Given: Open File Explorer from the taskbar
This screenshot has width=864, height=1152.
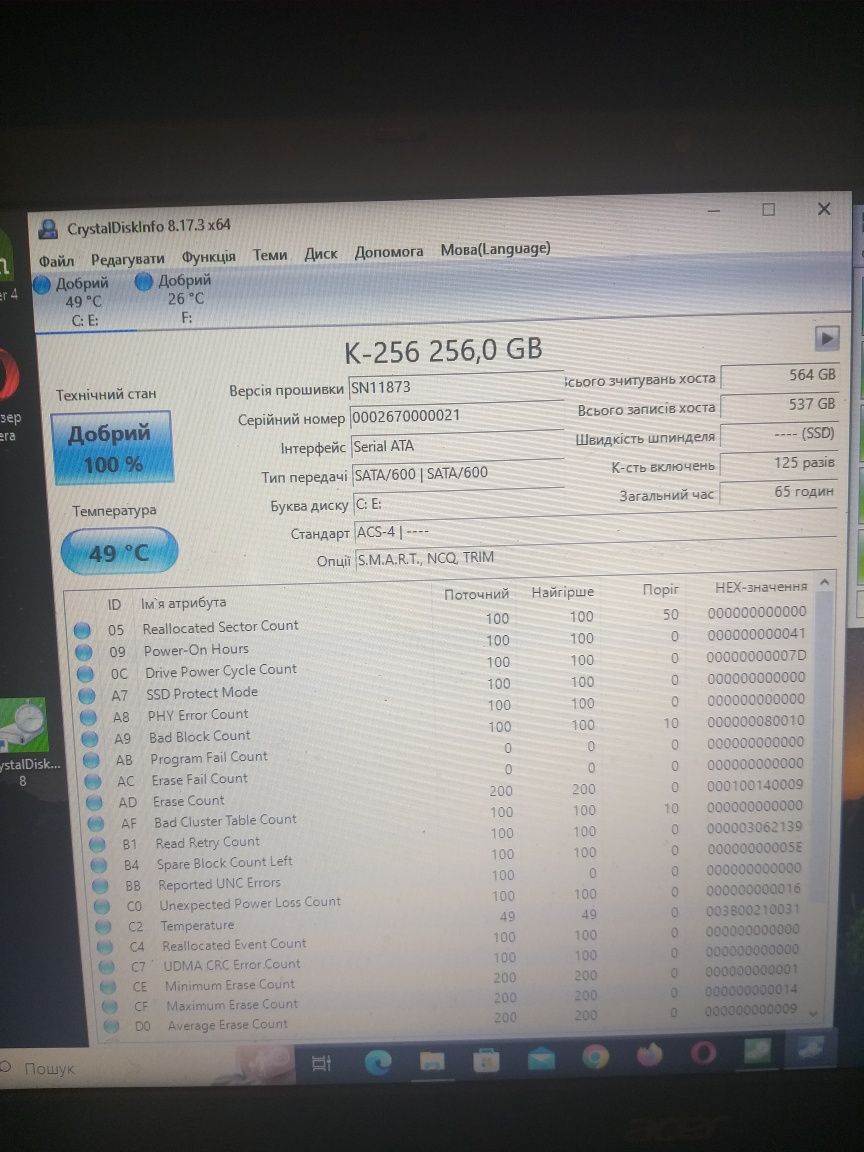Looking at the screenshot, I should click(431, 1060).
